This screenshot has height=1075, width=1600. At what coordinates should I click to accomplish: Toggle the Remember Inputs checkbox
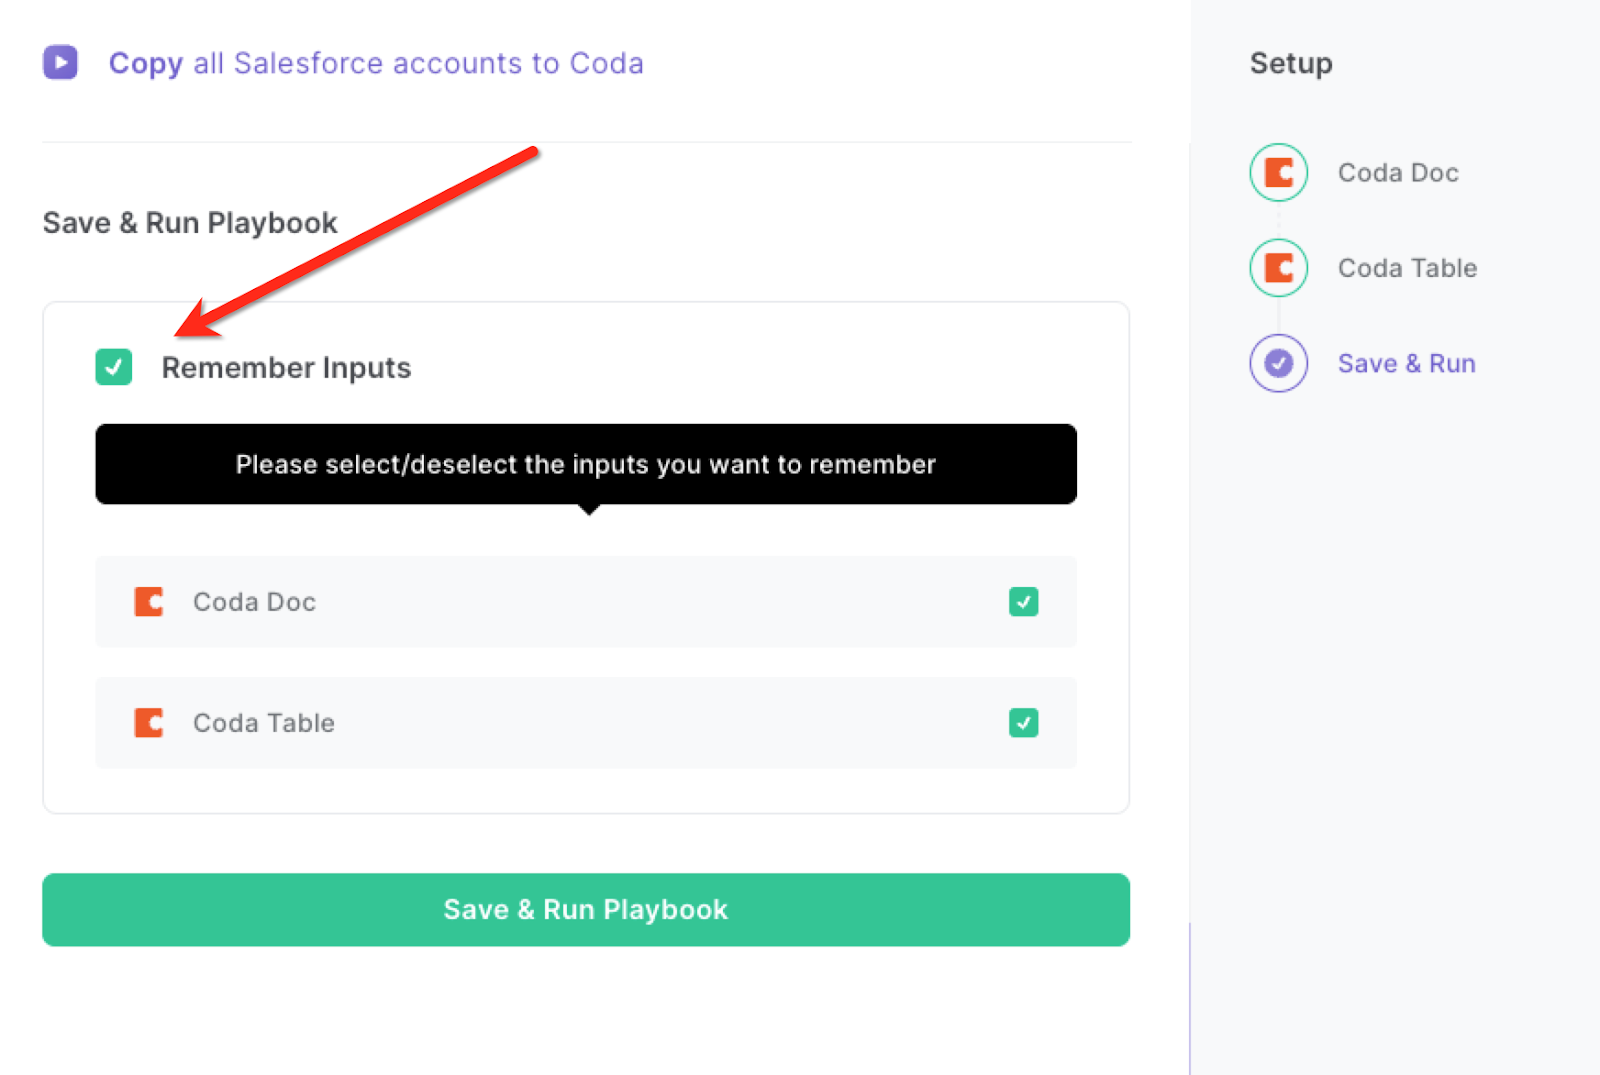[x=114, y=367]
